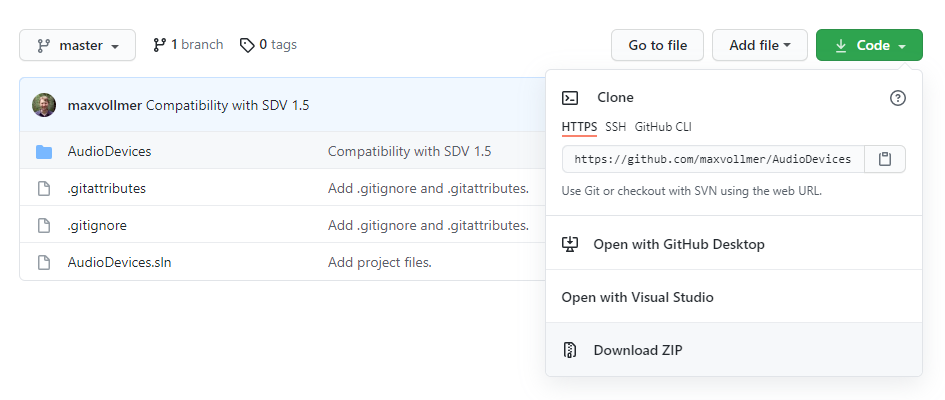The image size is (945, 400).
Task: Click the Go to file button
Action: 658,45
